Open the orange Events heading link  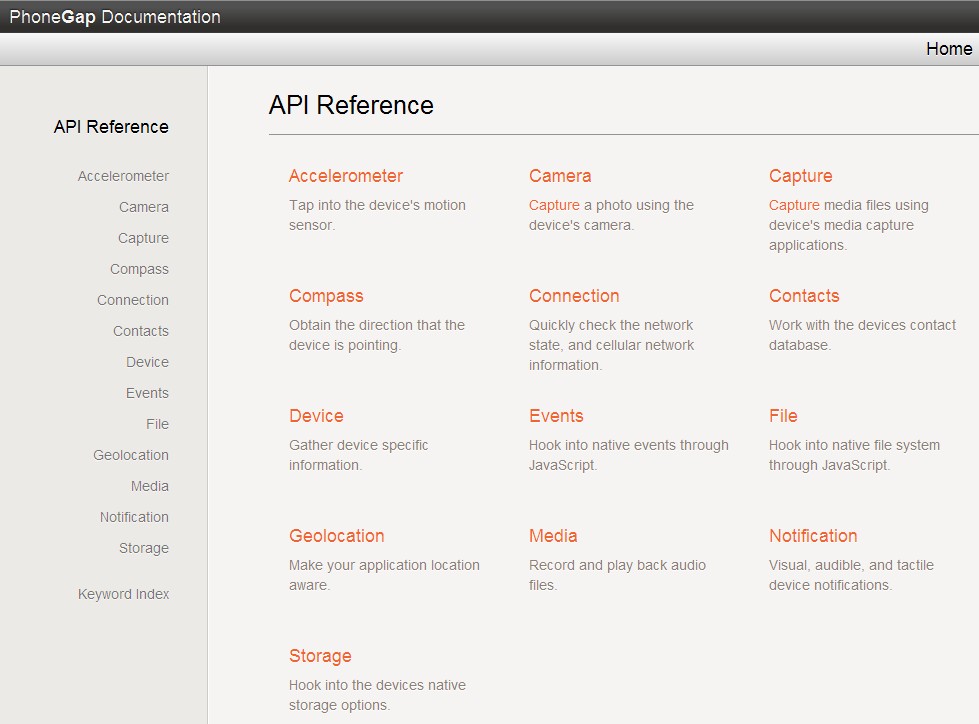556,416
